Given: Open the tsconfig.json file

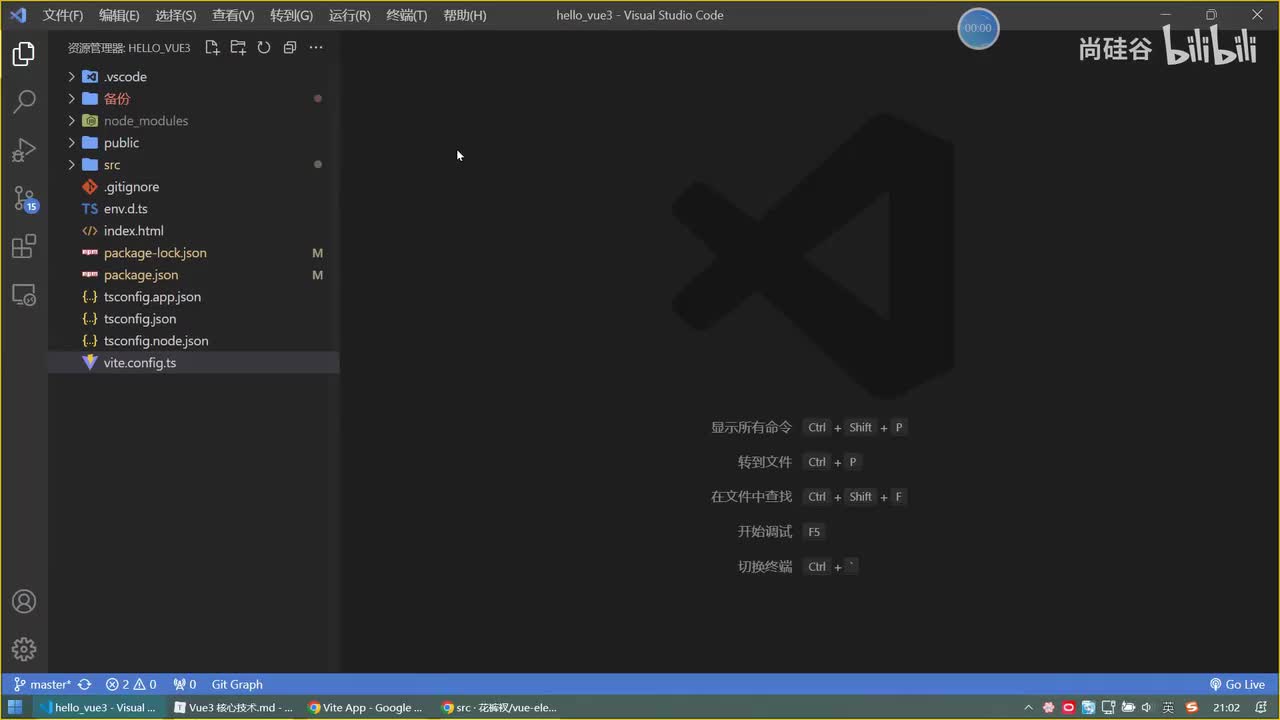Looking at the screenshot, I should point(194,319).
